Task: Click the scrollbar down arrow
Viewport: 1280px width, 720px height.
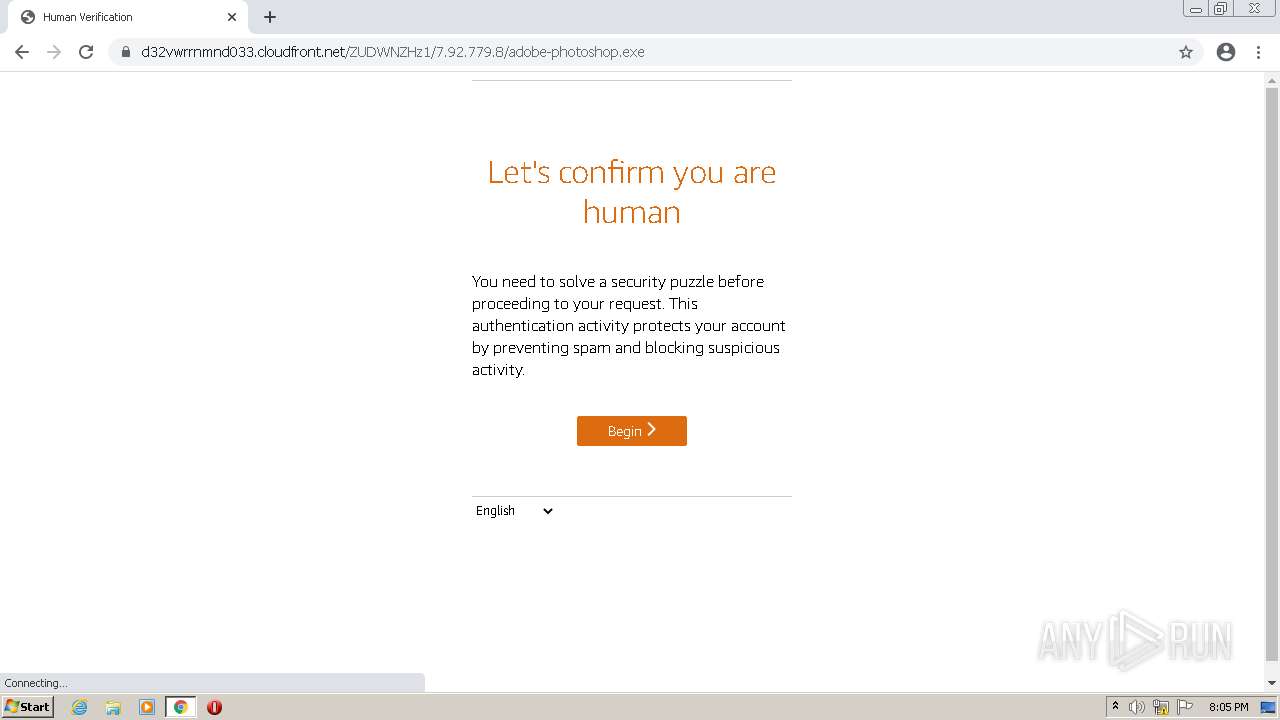Action: point(1272,683)
